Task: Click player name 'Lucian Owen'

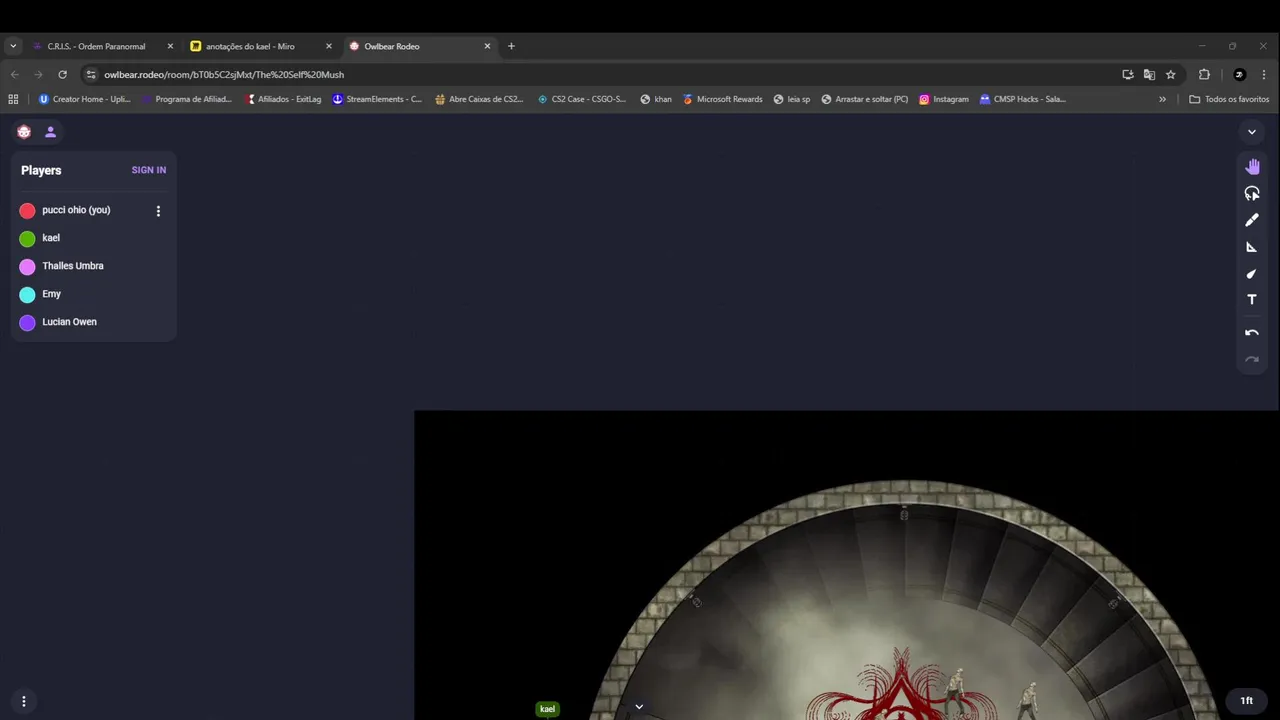Action: coord(70,322)
